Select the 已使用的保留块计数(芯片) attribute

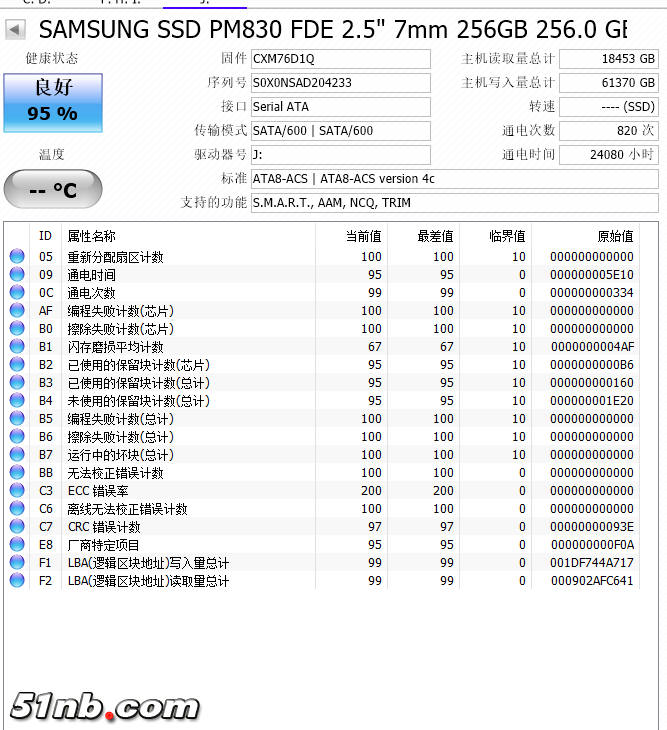click(139, 365)
